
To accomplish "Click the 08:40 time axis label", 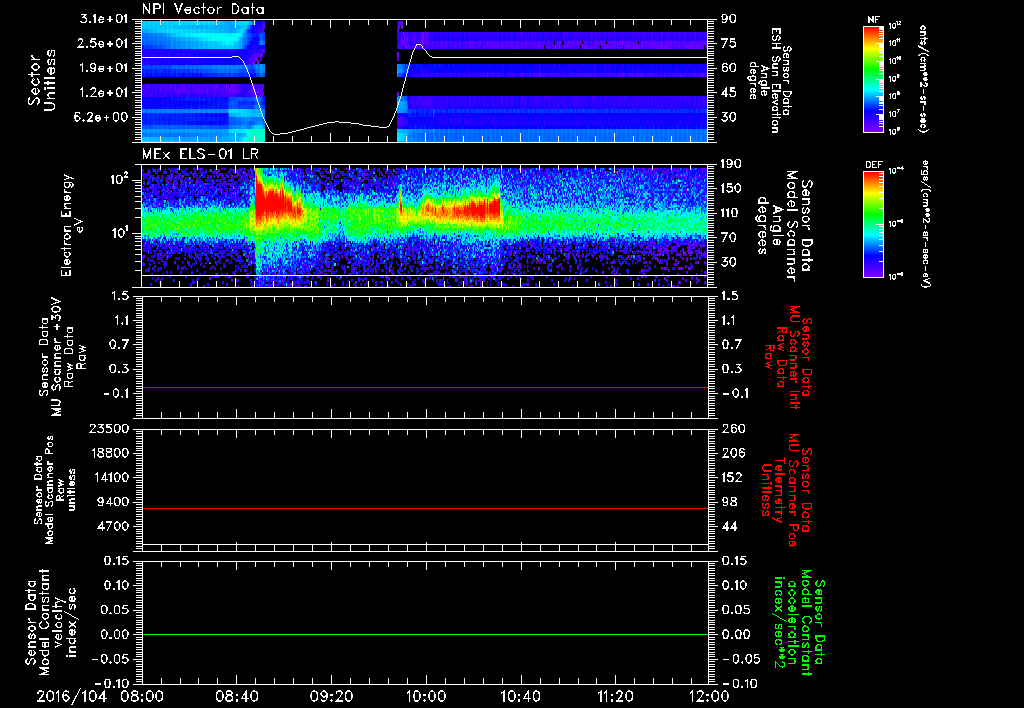I will pyautogui.click(x=236, y=696).
